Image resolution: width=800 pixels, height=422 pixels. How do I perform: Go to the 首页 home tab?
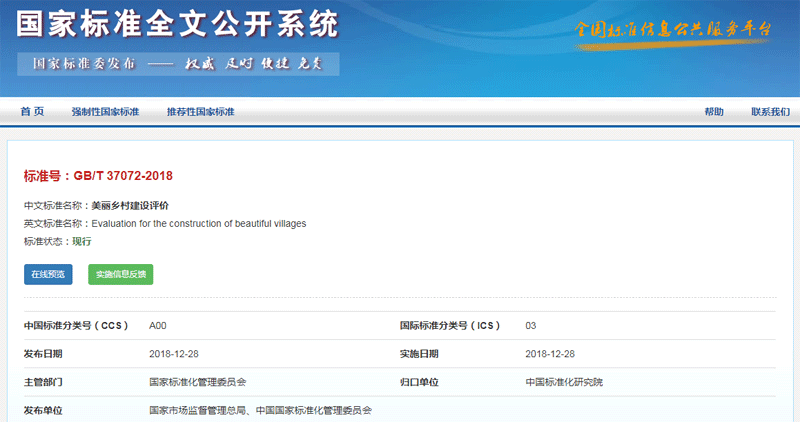32,112
